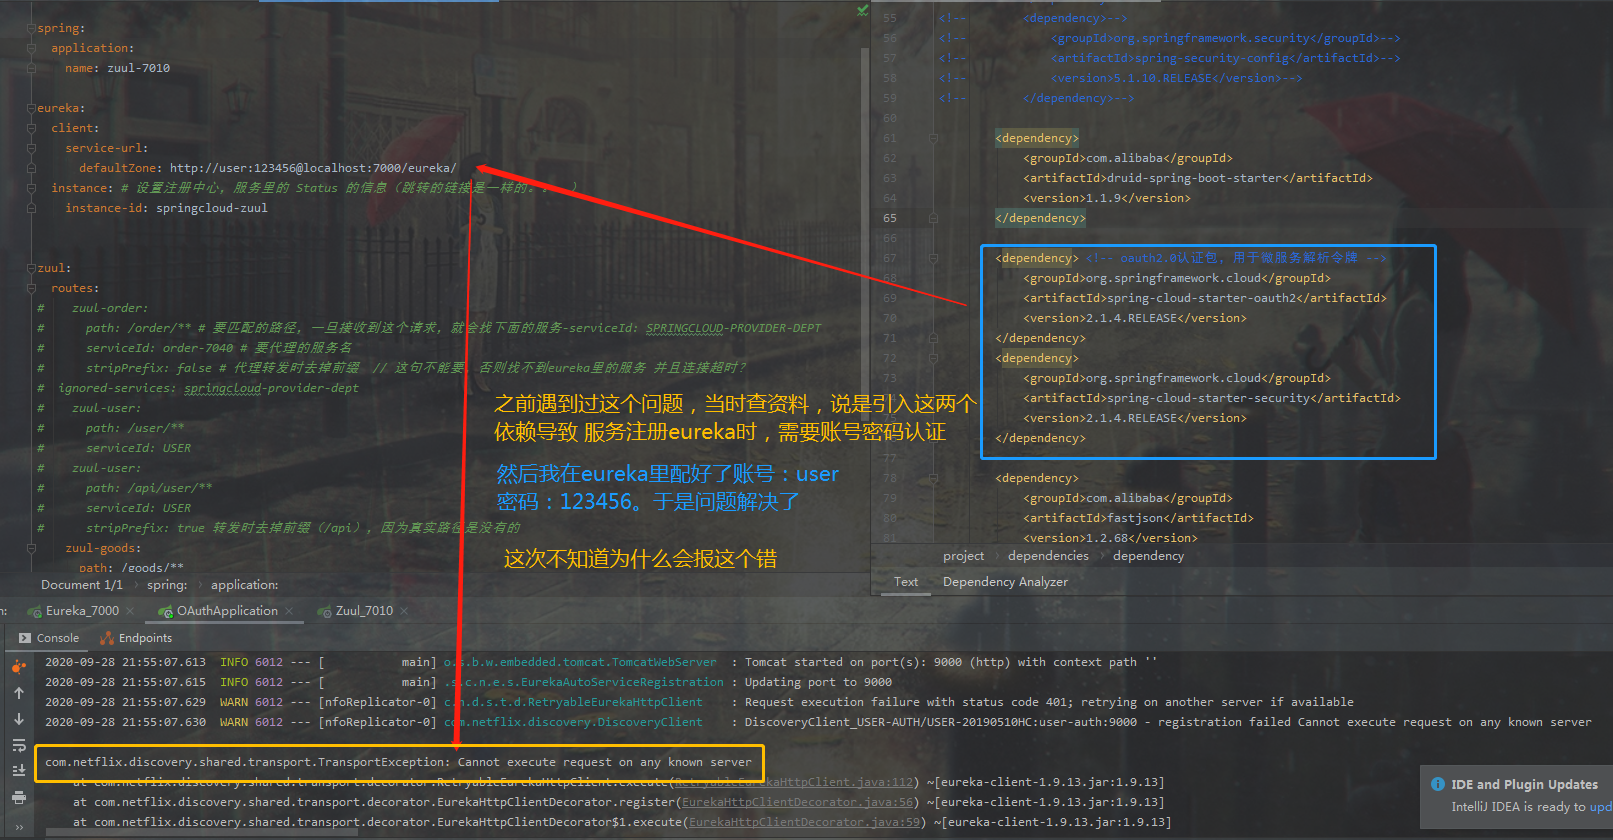Collapse the zuul: YAML block

tap(31, 268)
